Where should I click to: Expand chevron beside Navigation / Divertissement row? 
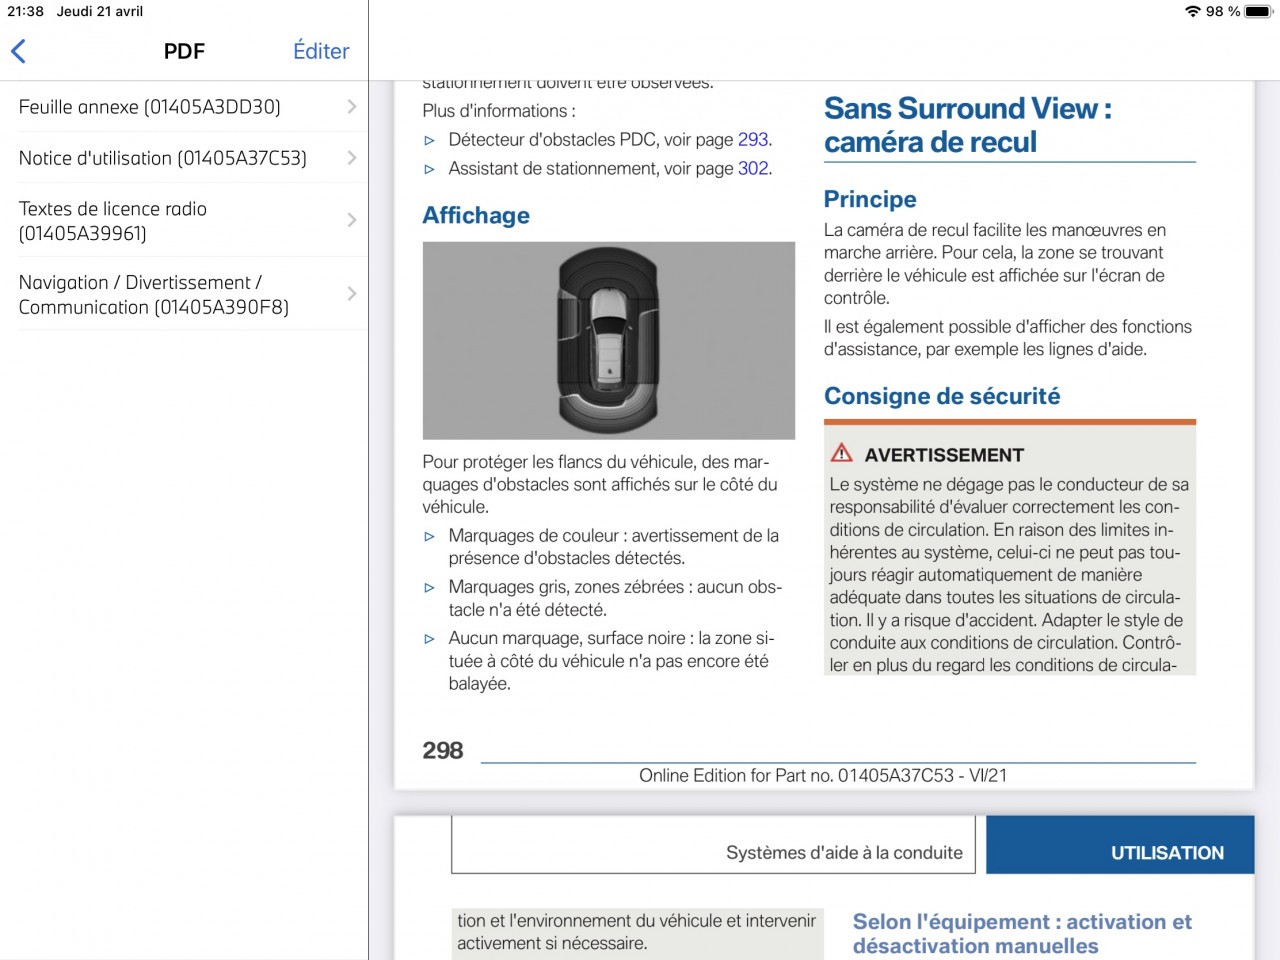point(351,294)
